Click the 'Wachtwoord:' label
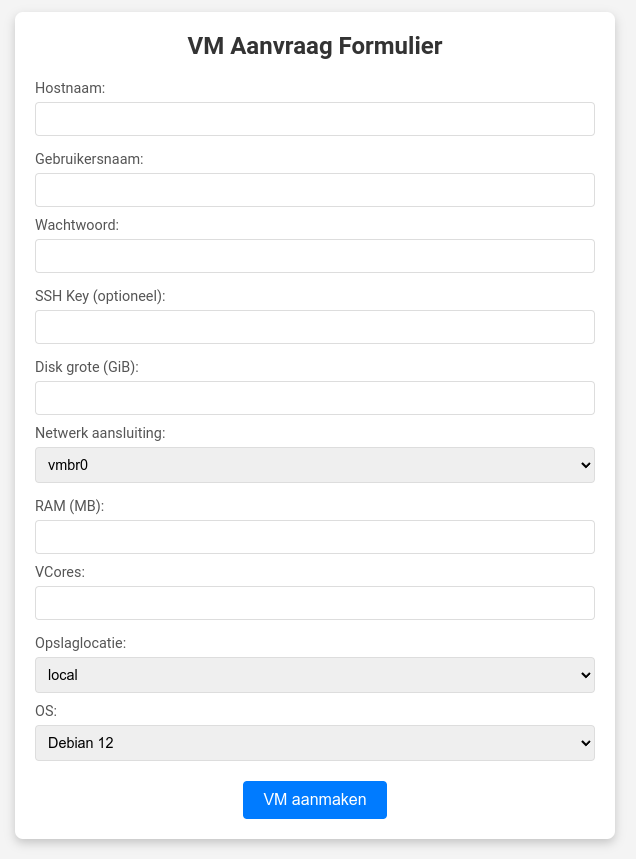 77,225
